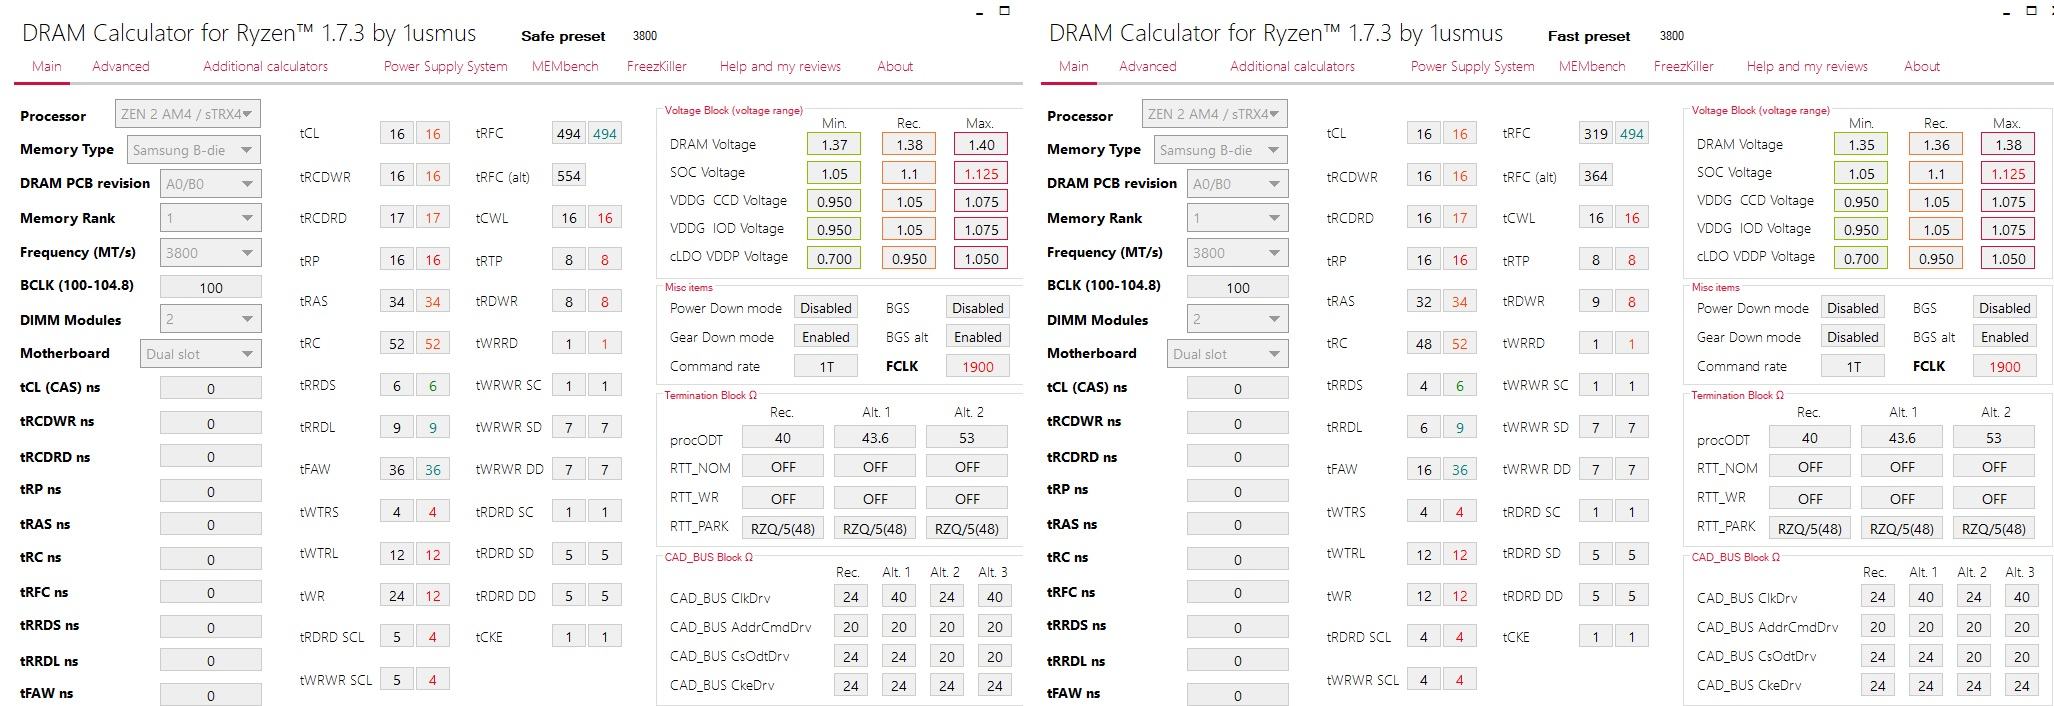
Task: Click CAD_BUS AddrCmdDrv Rec. 20 in Safe preset window
Action: coord(851,627)
